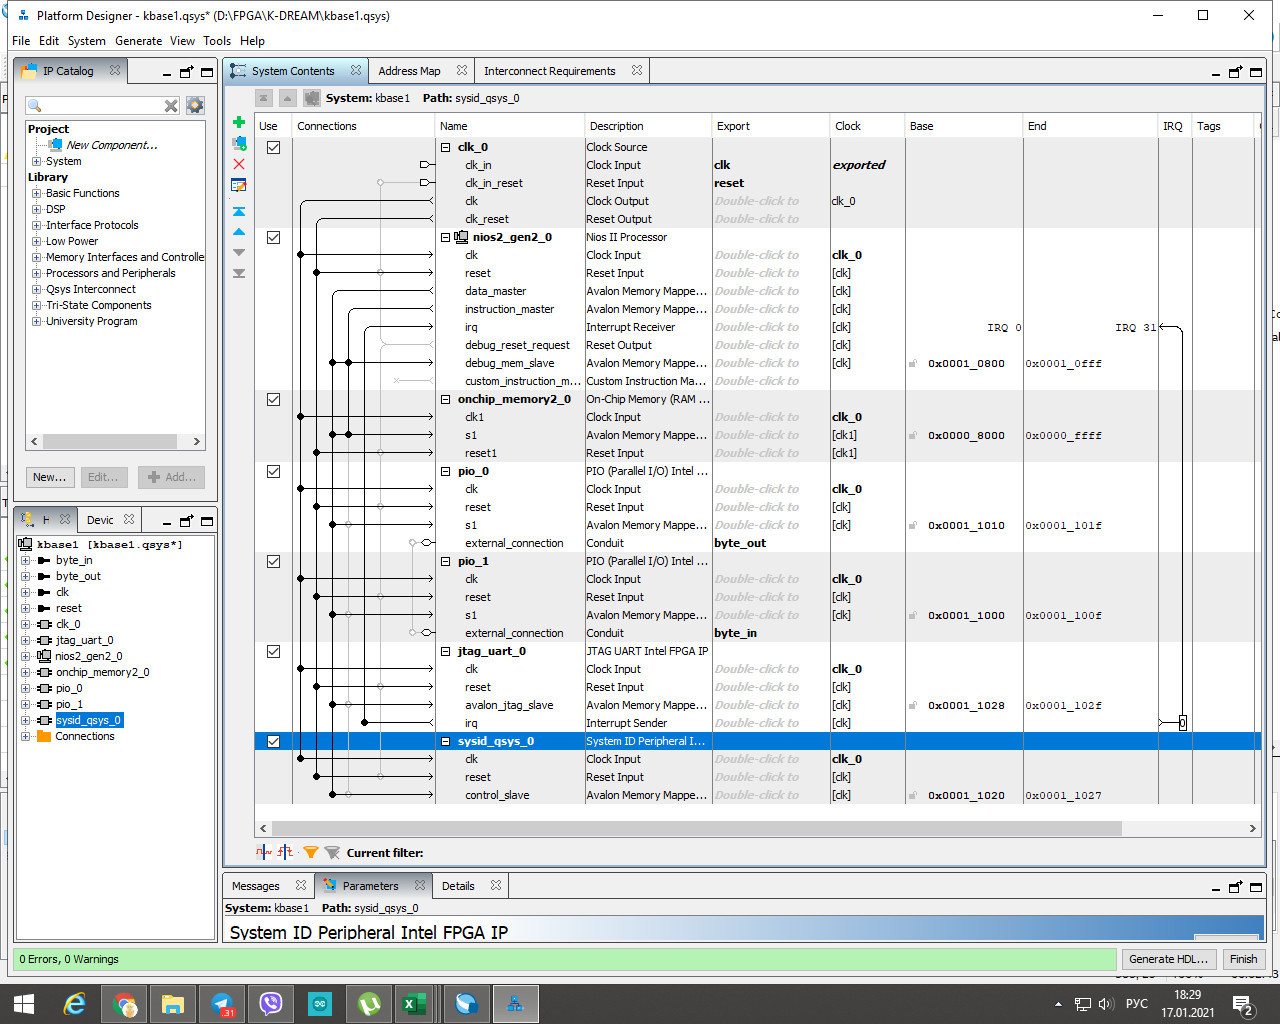Screen dimensions: 1280x1024
Task: Move component to bottom arrow icon
Action: [x=239, y=273]
